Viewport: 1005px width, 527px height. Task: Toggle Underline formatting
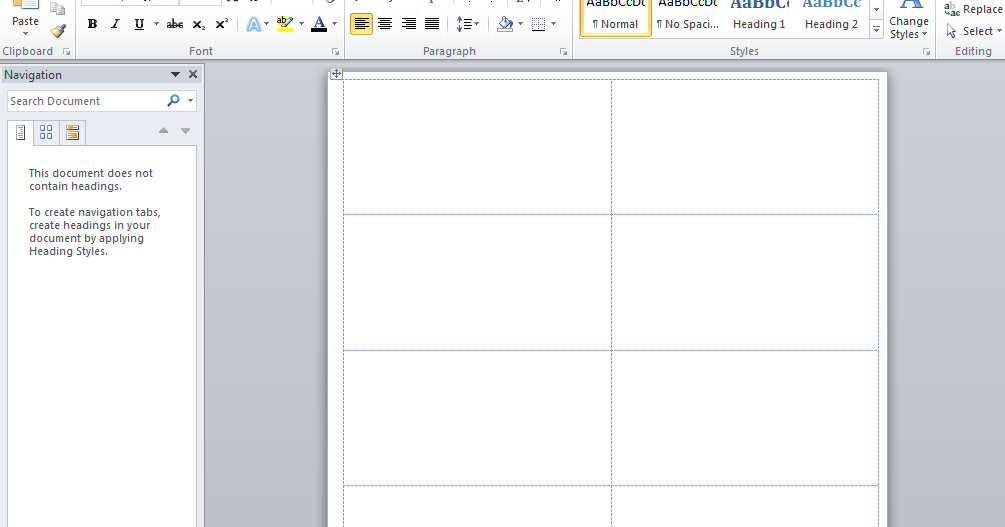(x=139, y=24)
